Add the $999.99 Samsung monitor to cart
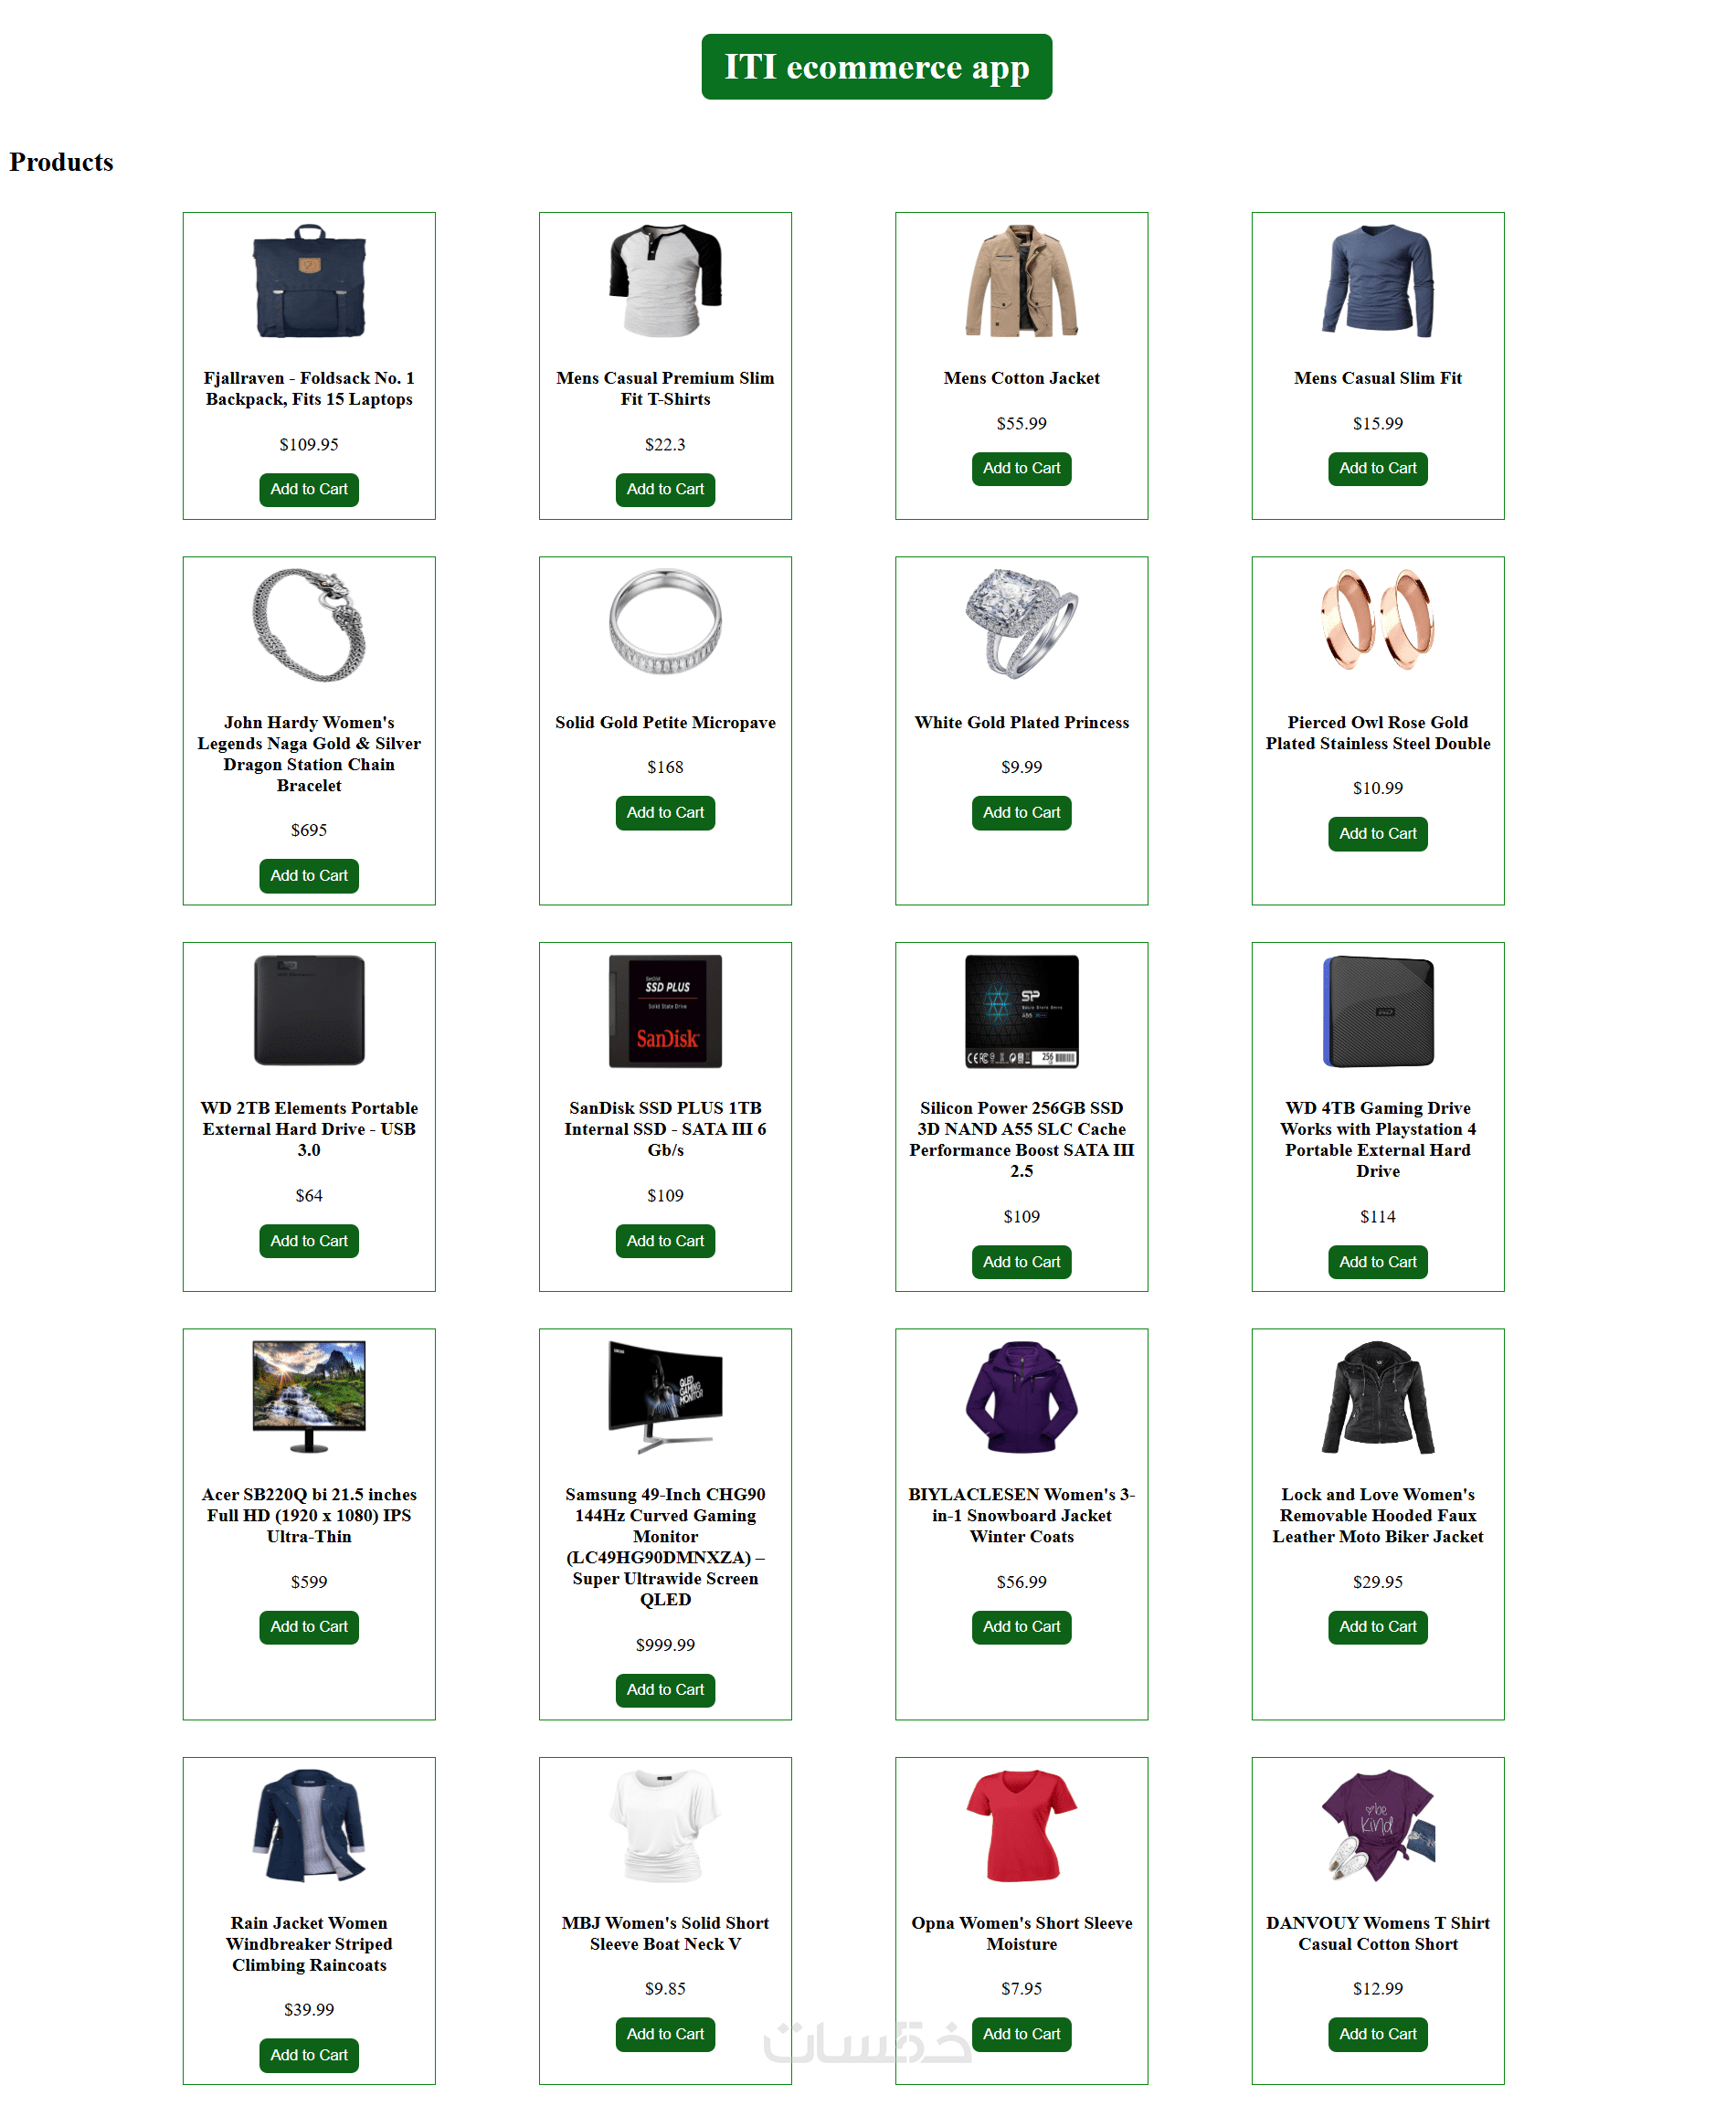1736x2106 pixels. pyautogui.click(x=665, y=1689)
